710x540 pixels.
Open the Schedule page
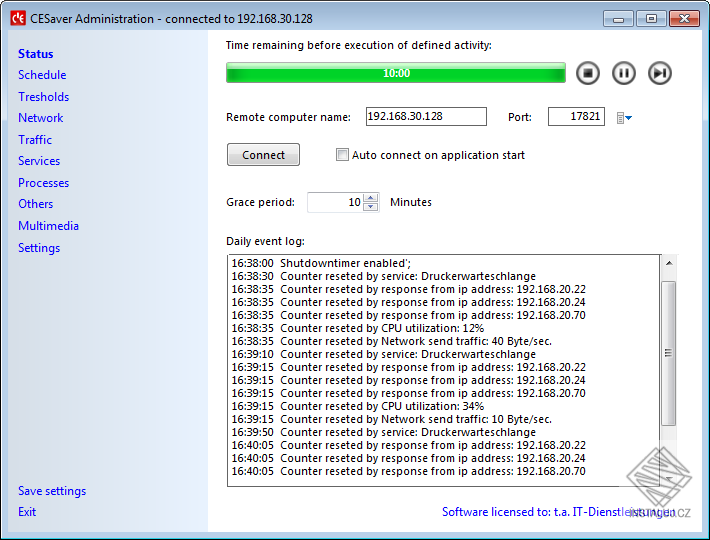pos(42,75)
